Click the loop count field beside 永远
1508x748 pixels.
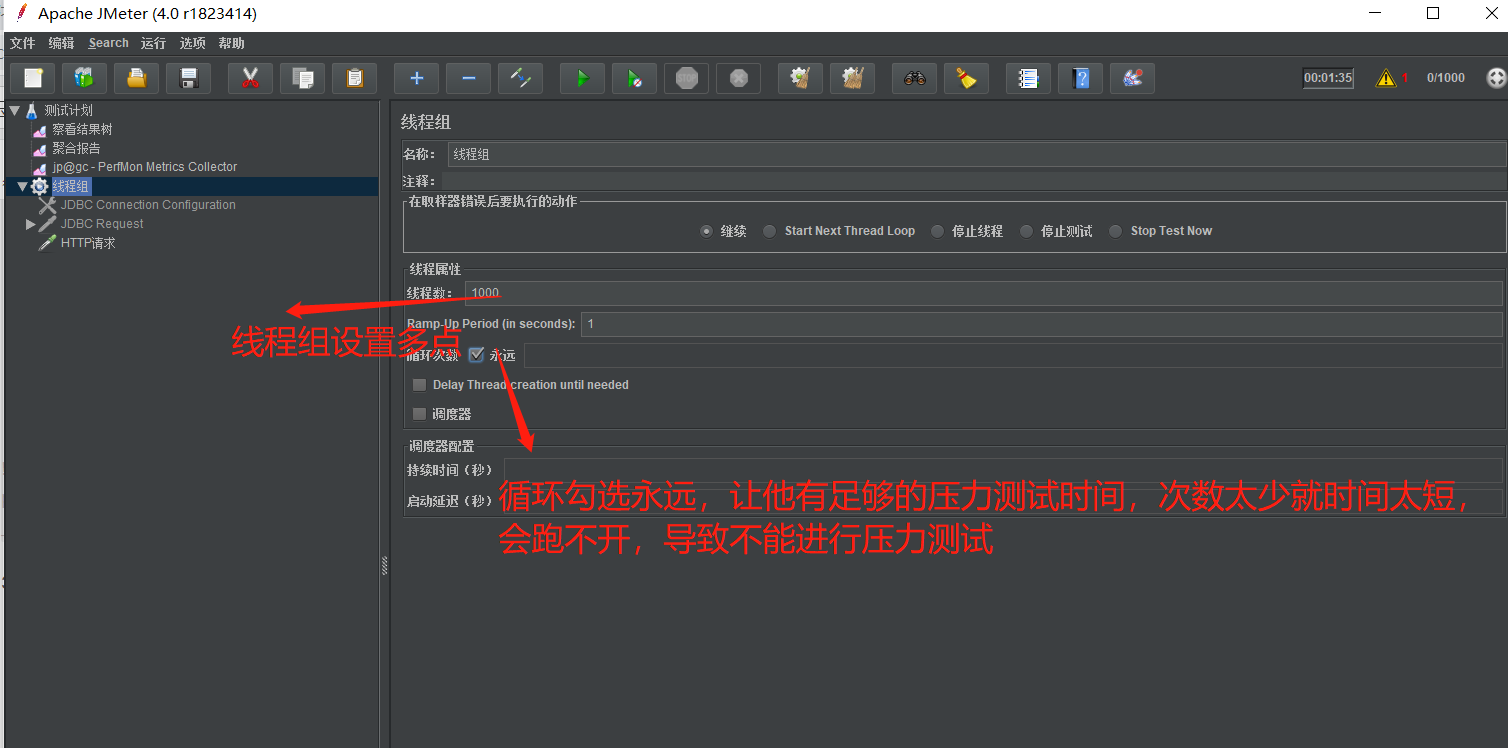(1013, 356)
